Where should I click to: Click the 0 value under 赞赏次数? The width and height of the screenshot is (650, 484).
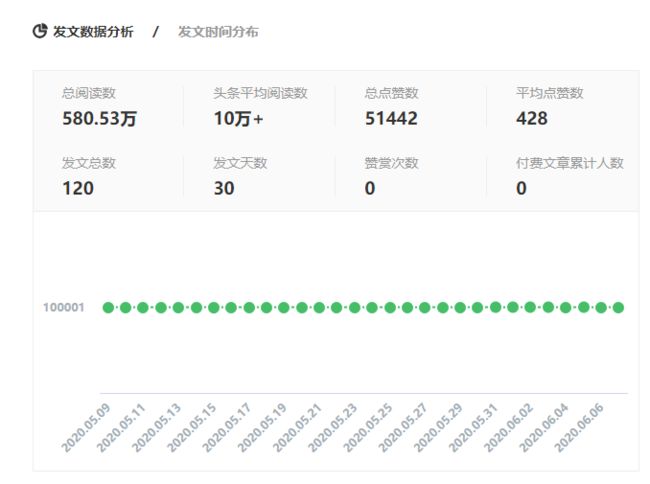370,189
